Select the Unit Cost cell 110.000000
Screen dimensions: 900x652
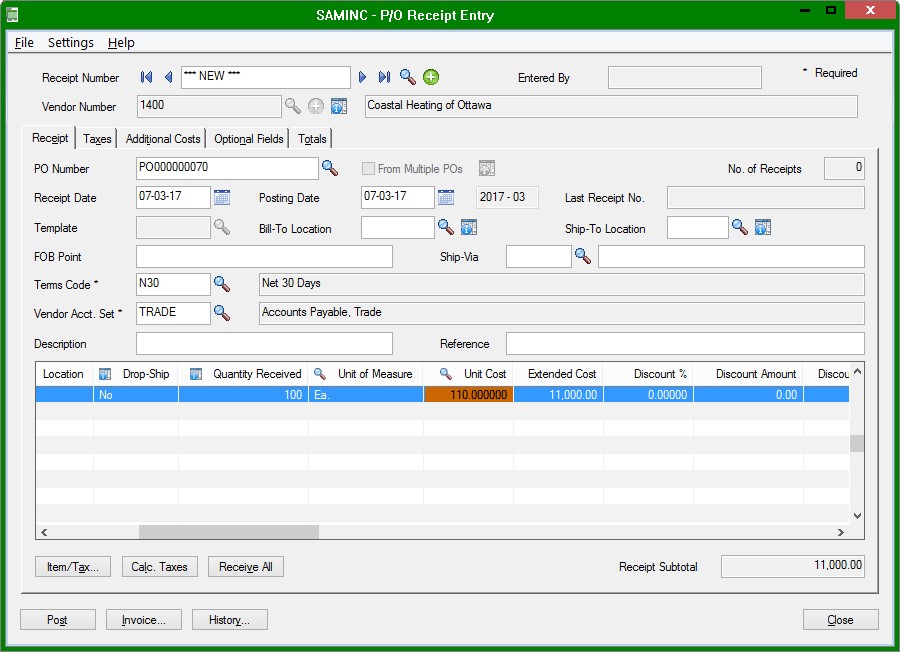coord(469,395)
